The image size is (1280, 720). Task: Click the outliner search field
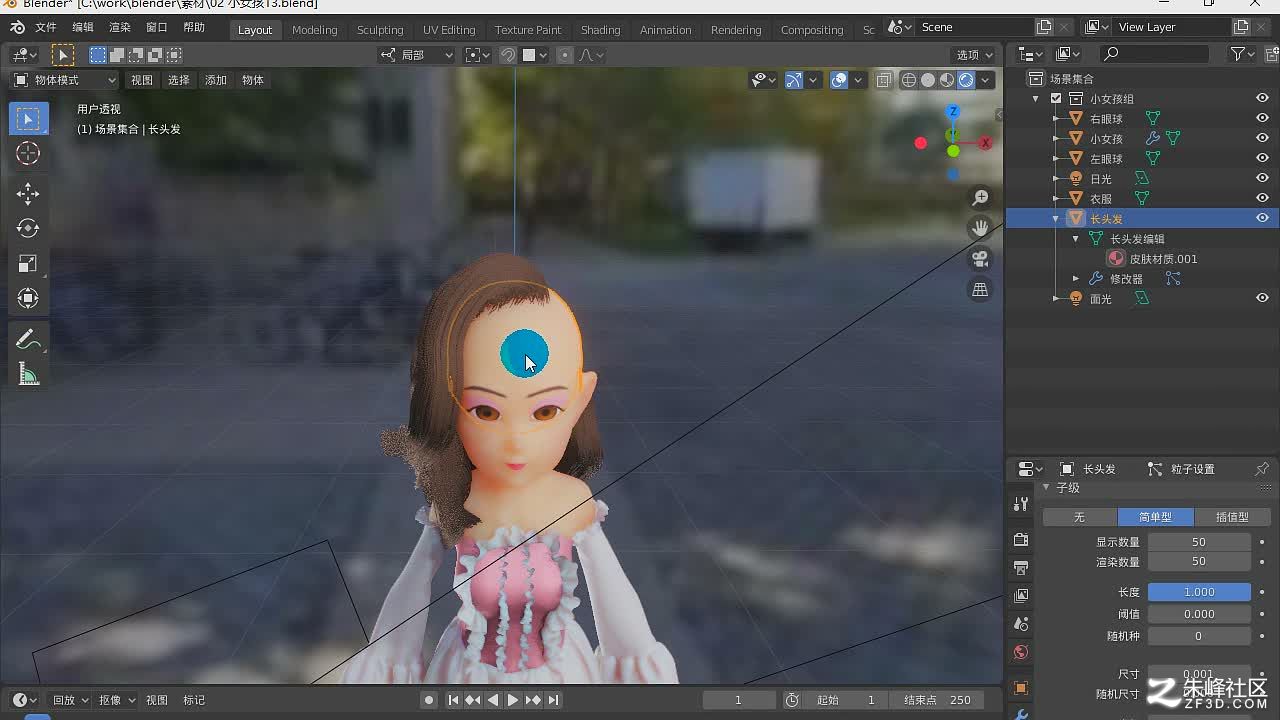coord(1155,54)
